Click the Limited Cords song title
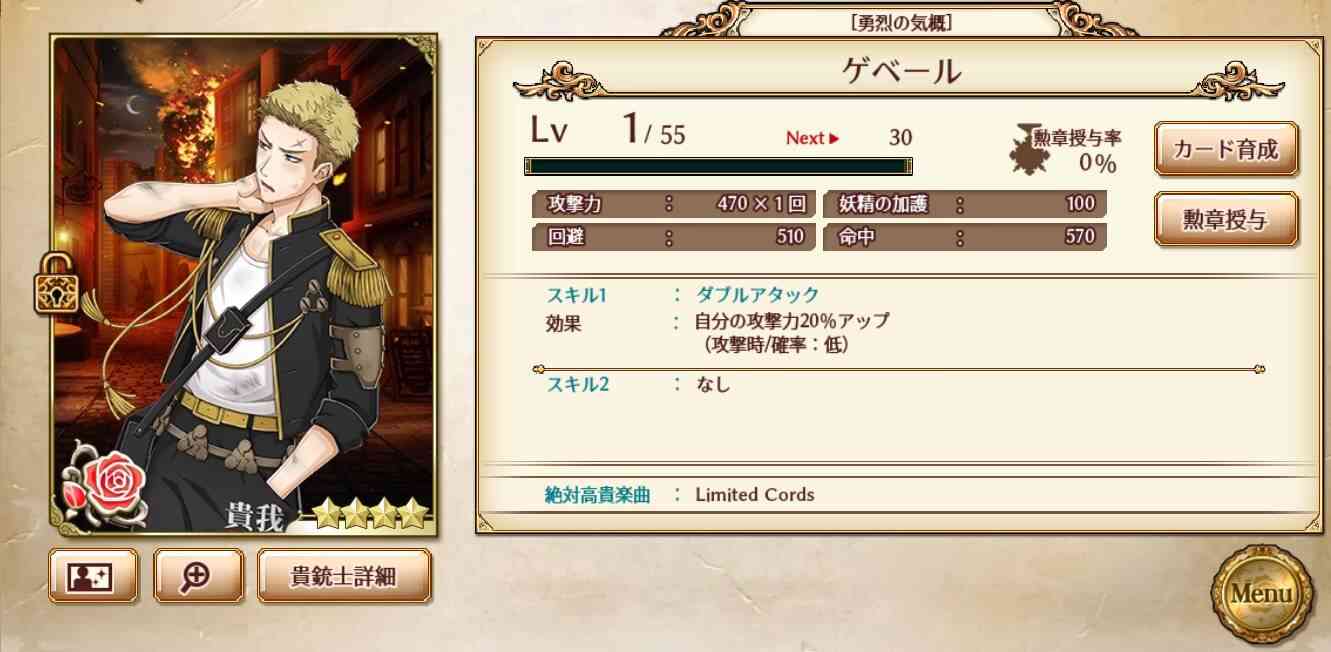The image size is (1331, 652). tap(755, 494)
